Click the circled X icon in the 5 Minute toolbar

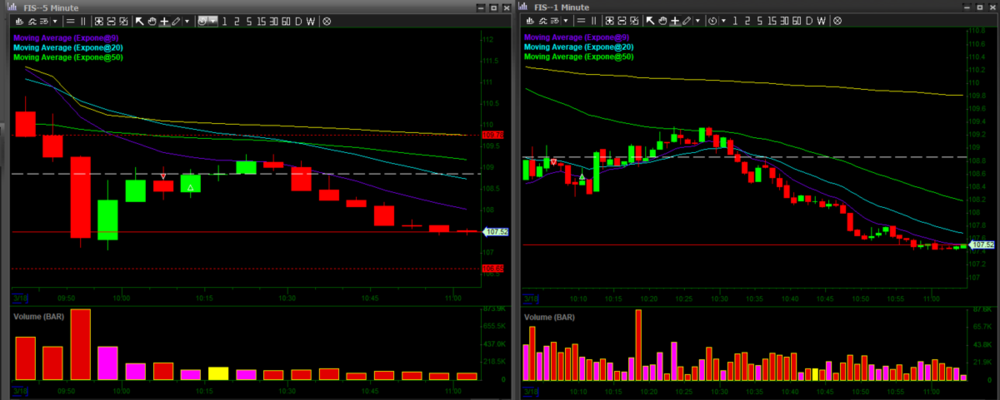[327, 21]
